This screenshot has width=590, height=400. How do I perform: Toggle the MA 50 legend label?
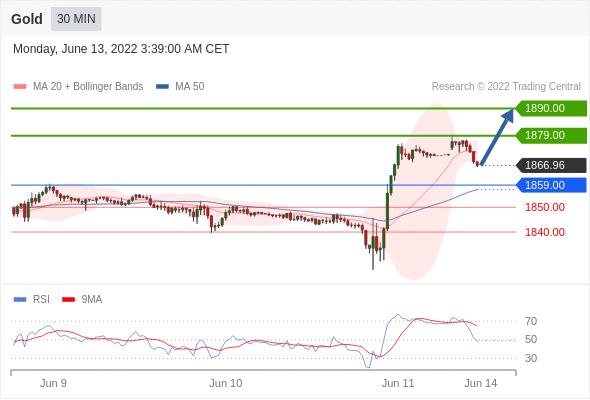coord(190,87)
